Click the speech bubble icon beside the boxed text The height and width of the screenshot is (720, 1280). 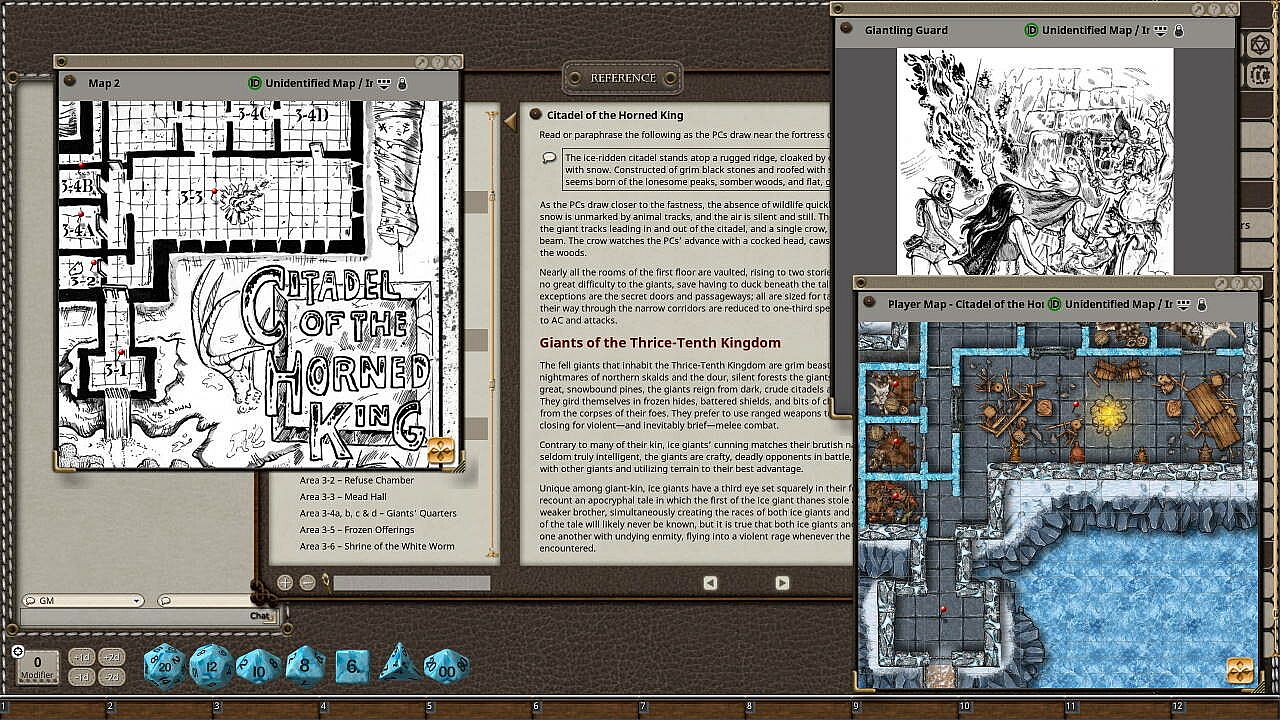click(549, 158)
